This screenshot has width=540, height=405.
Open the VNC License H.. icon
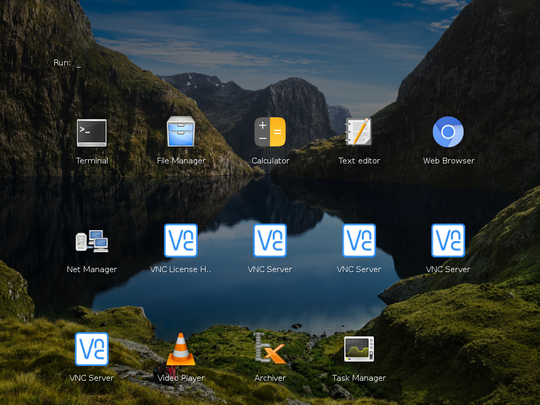pyautogui.click(x=181, y=240)
